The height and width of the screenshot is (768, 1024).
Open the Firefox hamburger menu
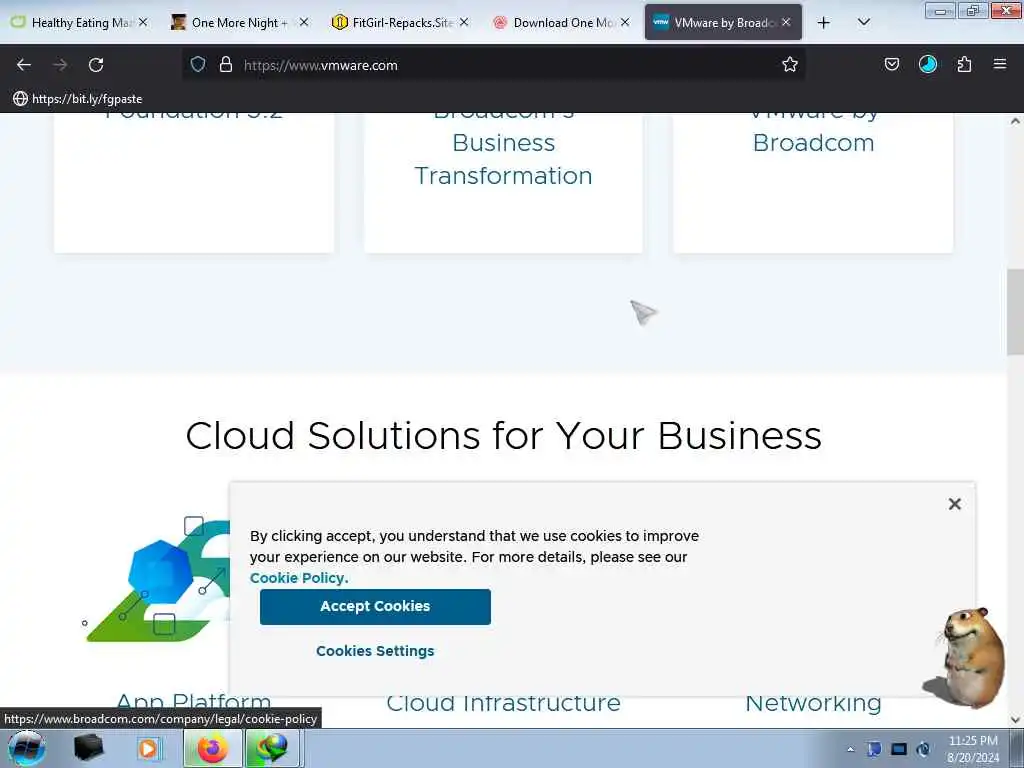coord(1000,64)
